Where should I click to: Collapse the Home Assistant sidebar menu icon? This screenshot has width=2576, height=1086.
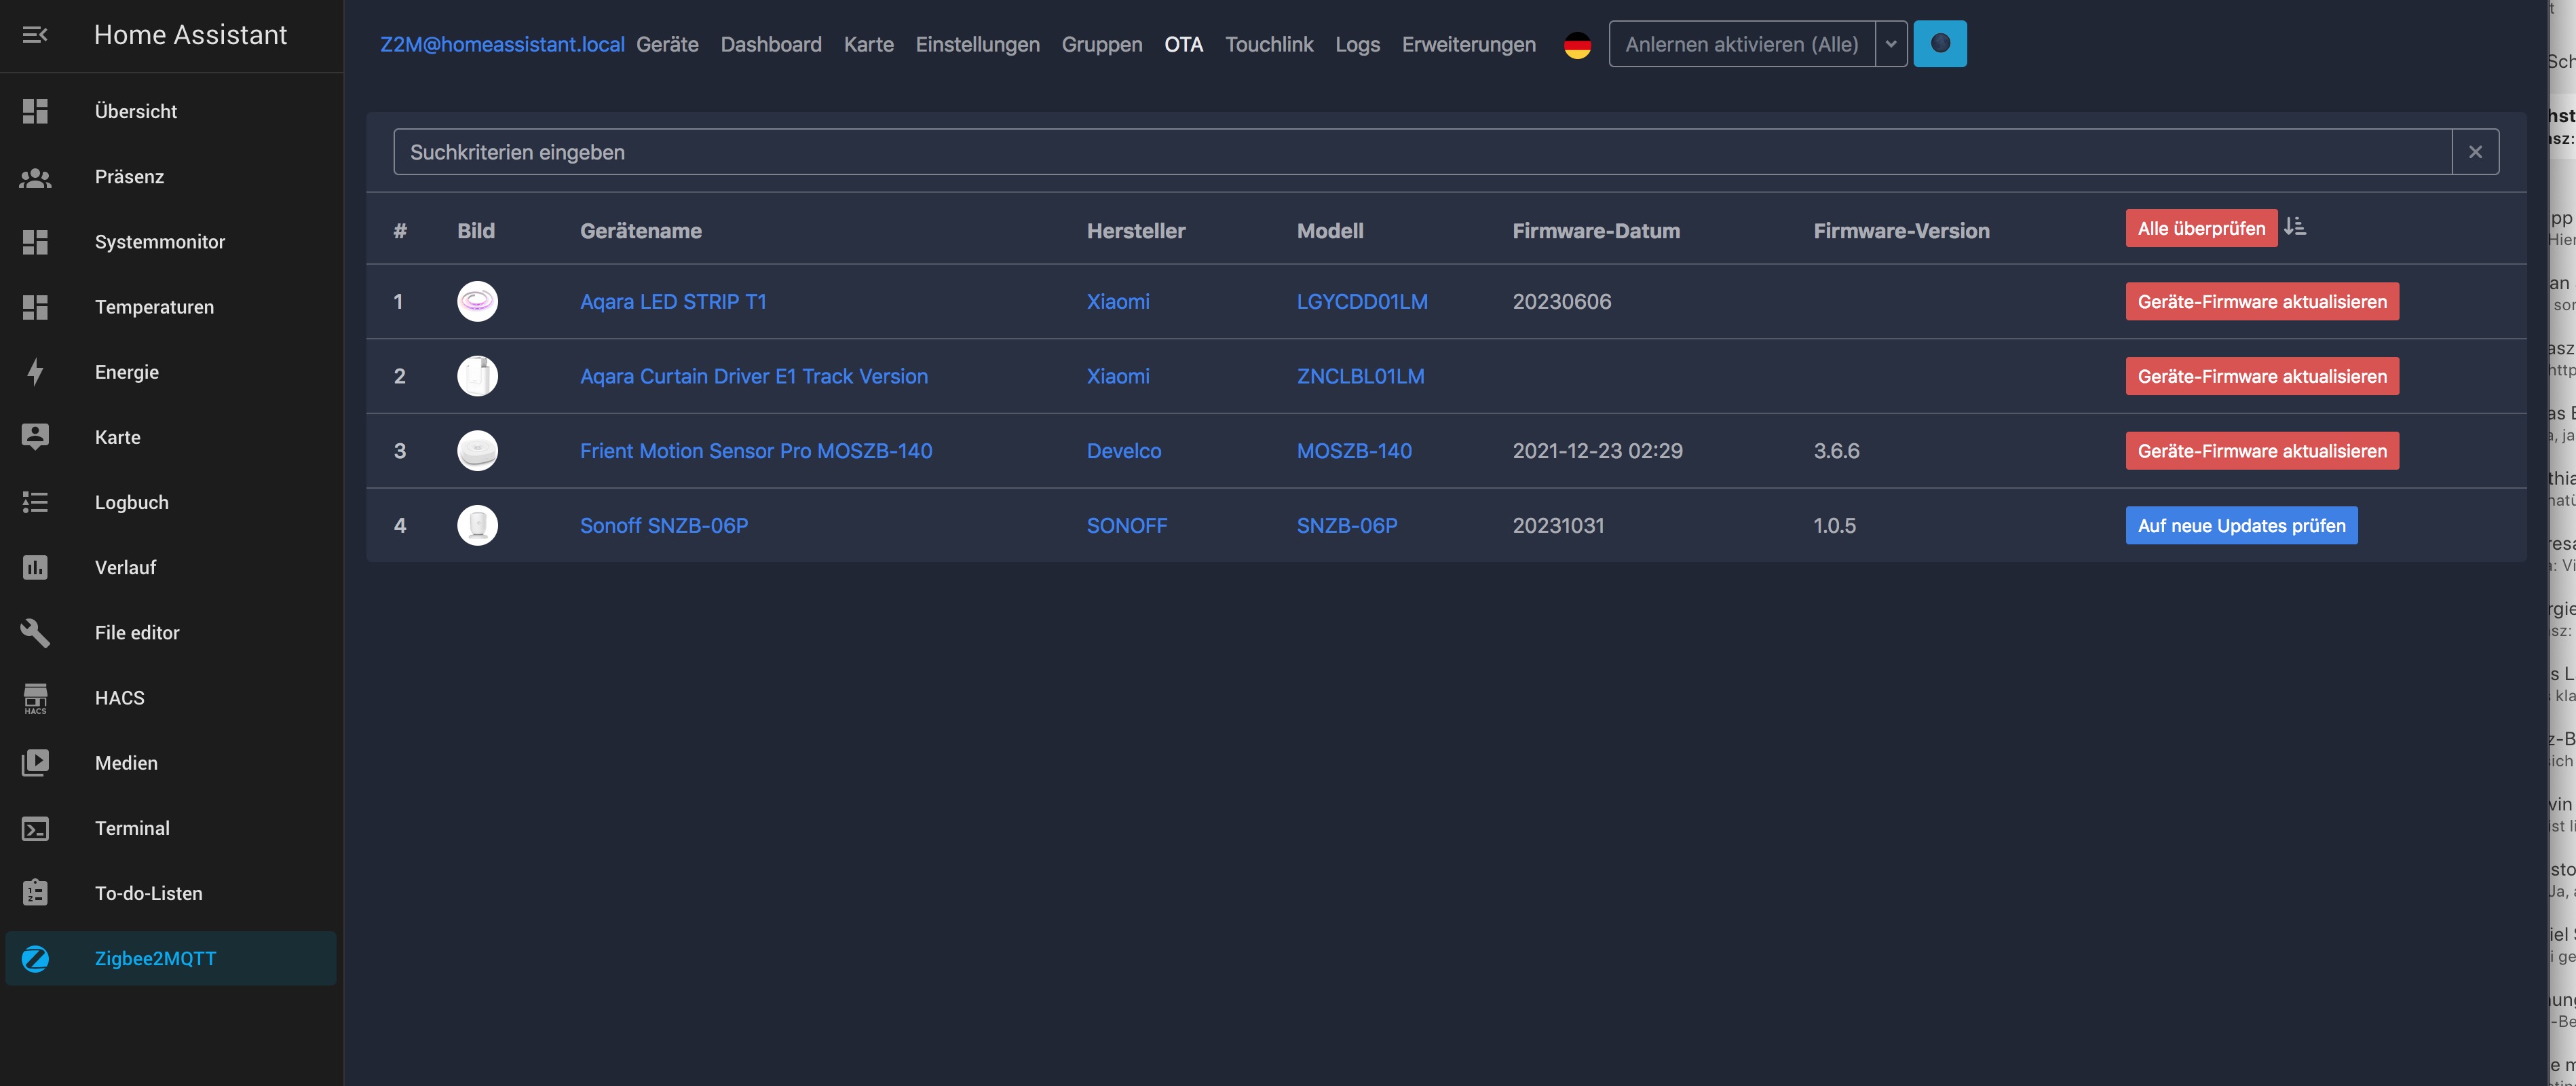click(x=35, y=35)
